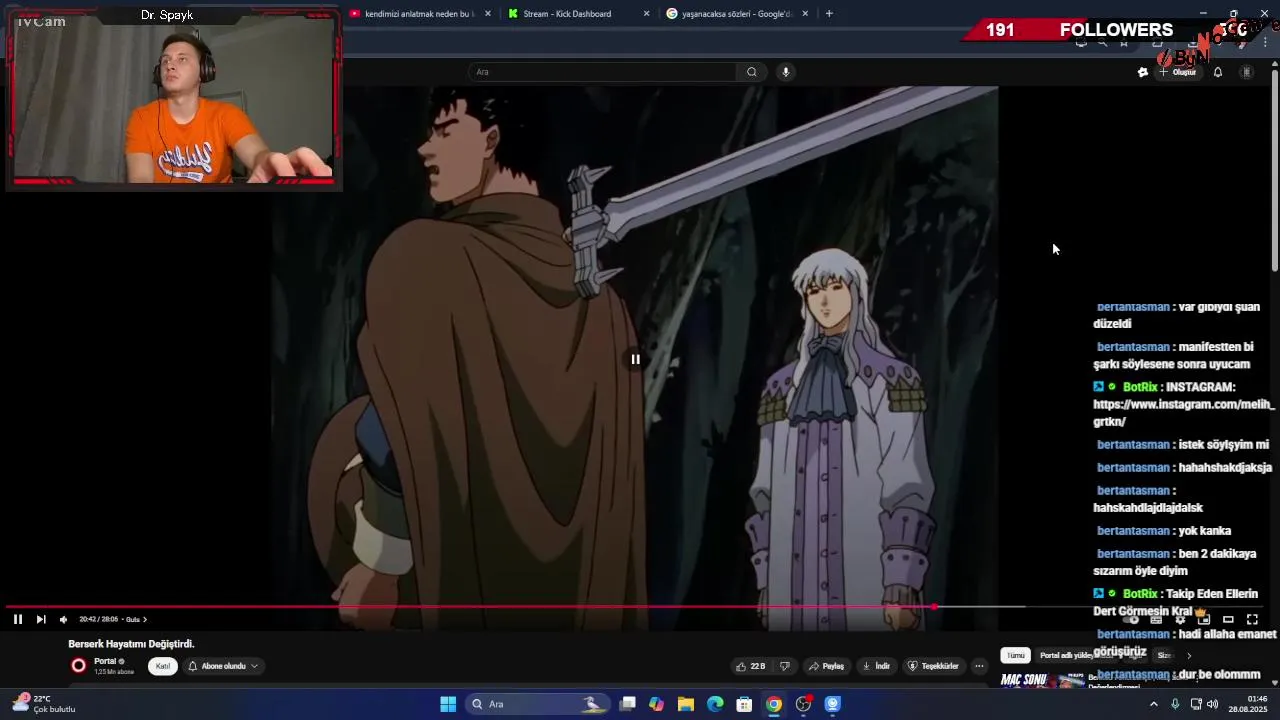Skip to the next video

(x=41, y=619)
